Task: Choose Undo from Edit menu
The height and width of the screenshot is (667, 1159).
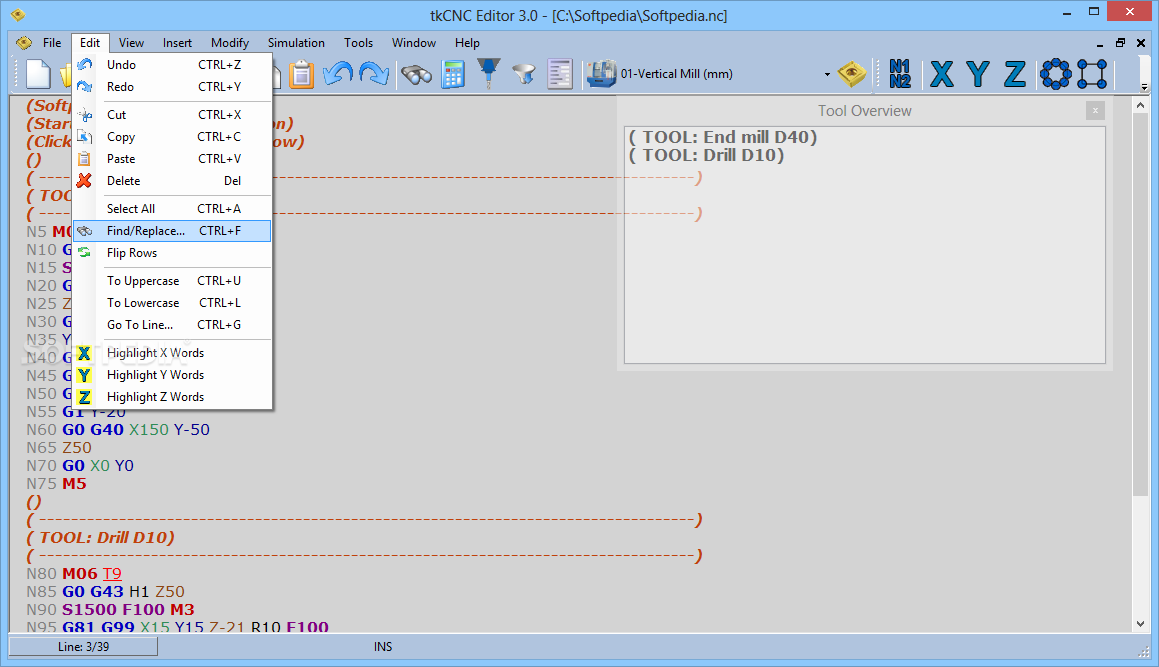Action: click(172, 65)
